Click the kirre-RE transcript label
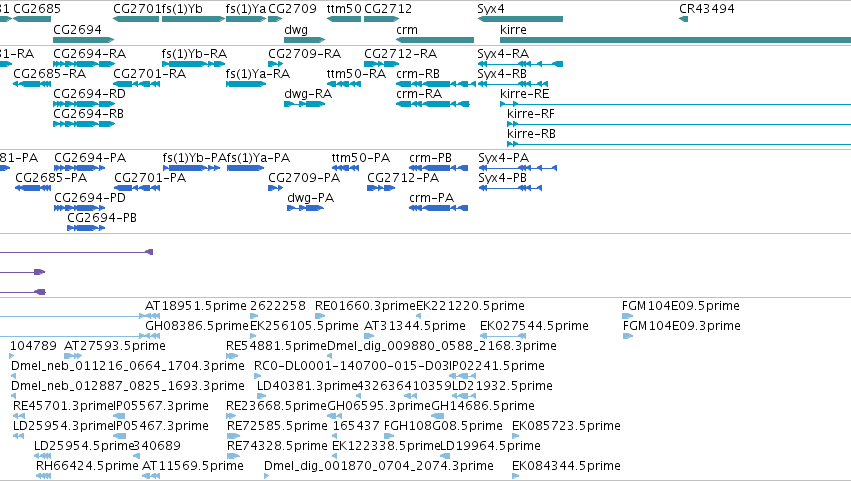The height and width of the screenshot is (481, 851). coord(524,94)
